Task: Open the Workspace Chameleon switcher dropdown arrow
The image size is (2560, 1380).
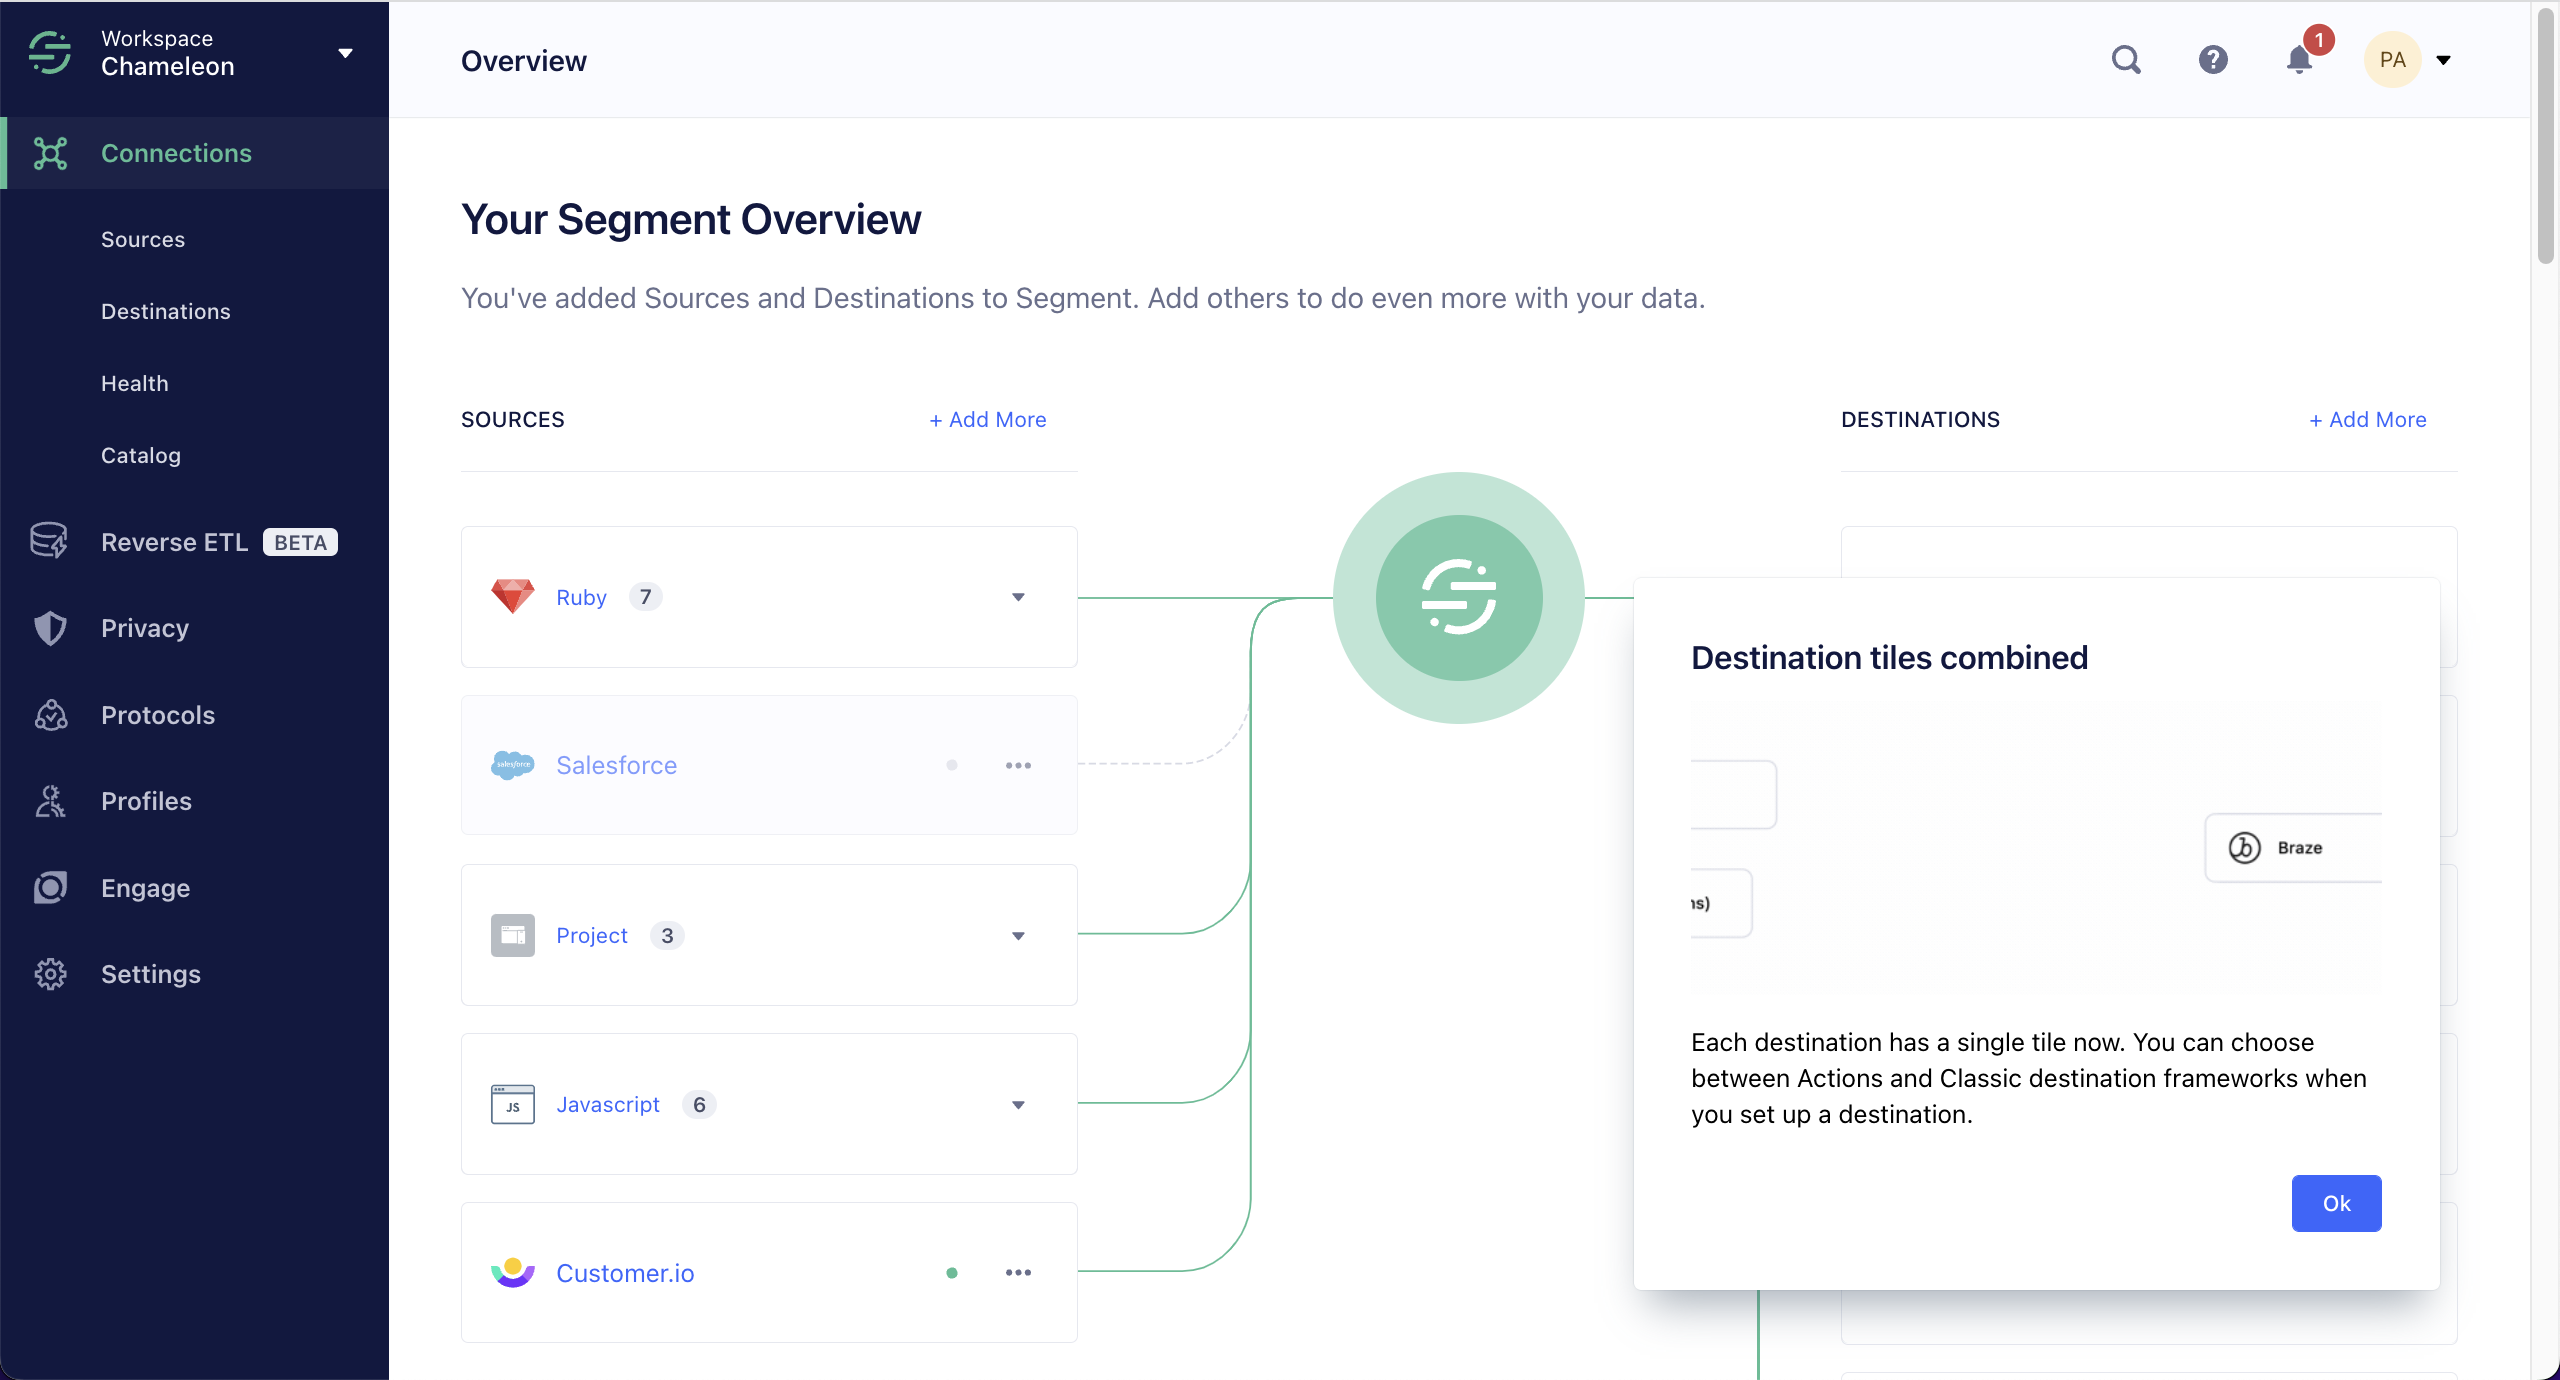Action: (x=346, y=53)
